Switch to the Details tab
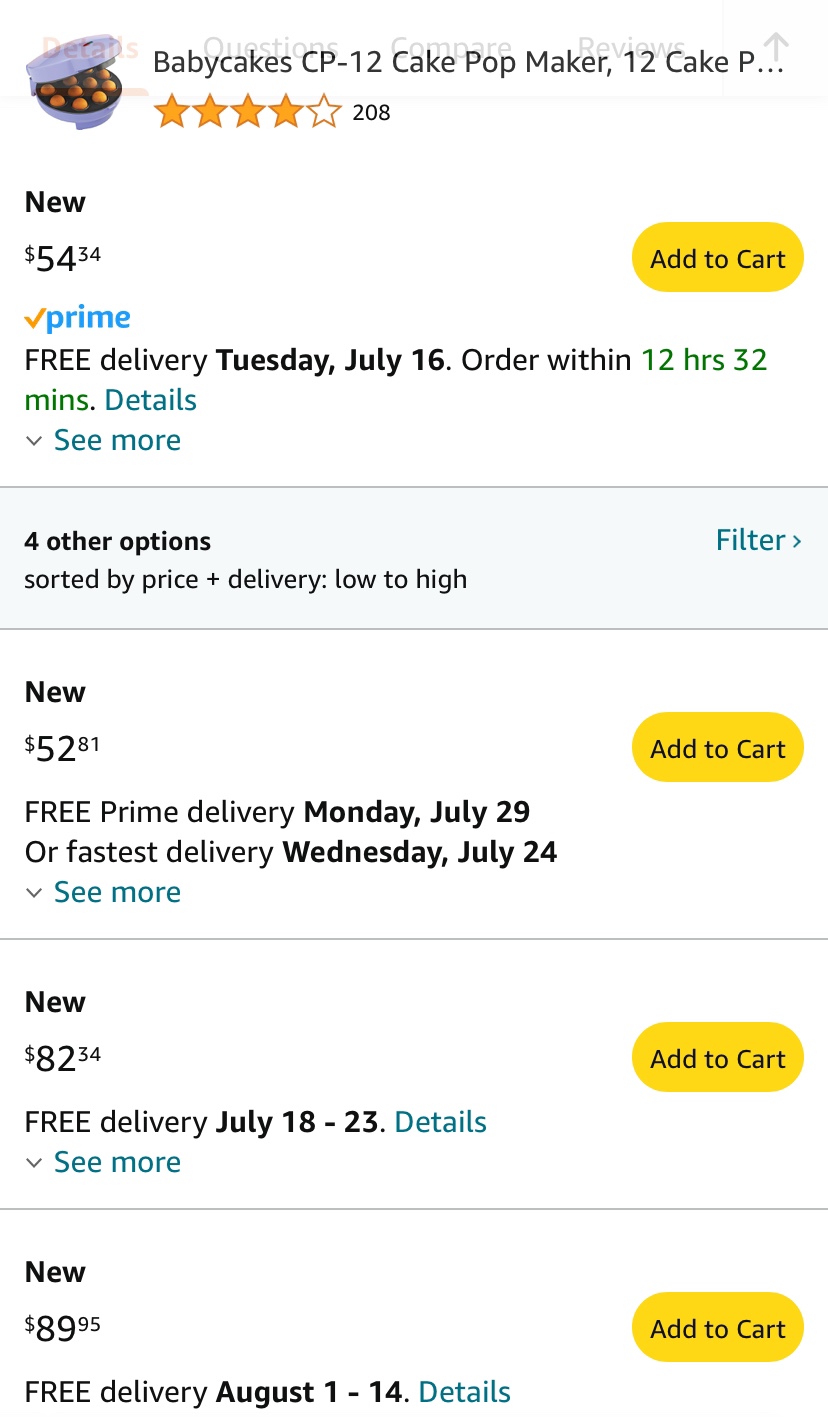 [90, 46]
